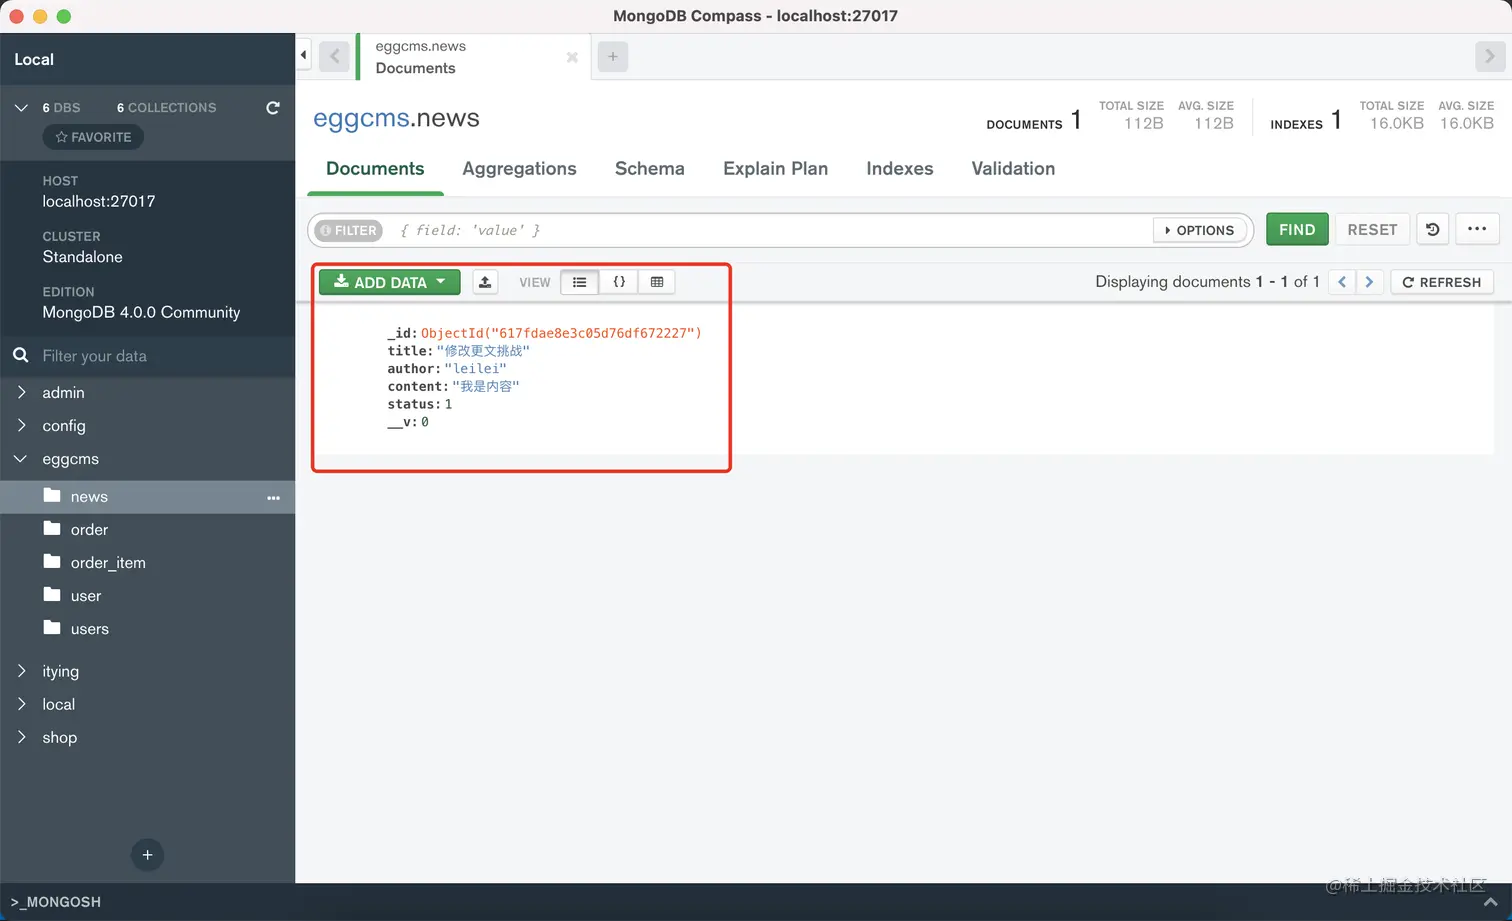Collapse the sidebar panel arrow
This screenshot has width=1512, height=921.
(303, 55)
